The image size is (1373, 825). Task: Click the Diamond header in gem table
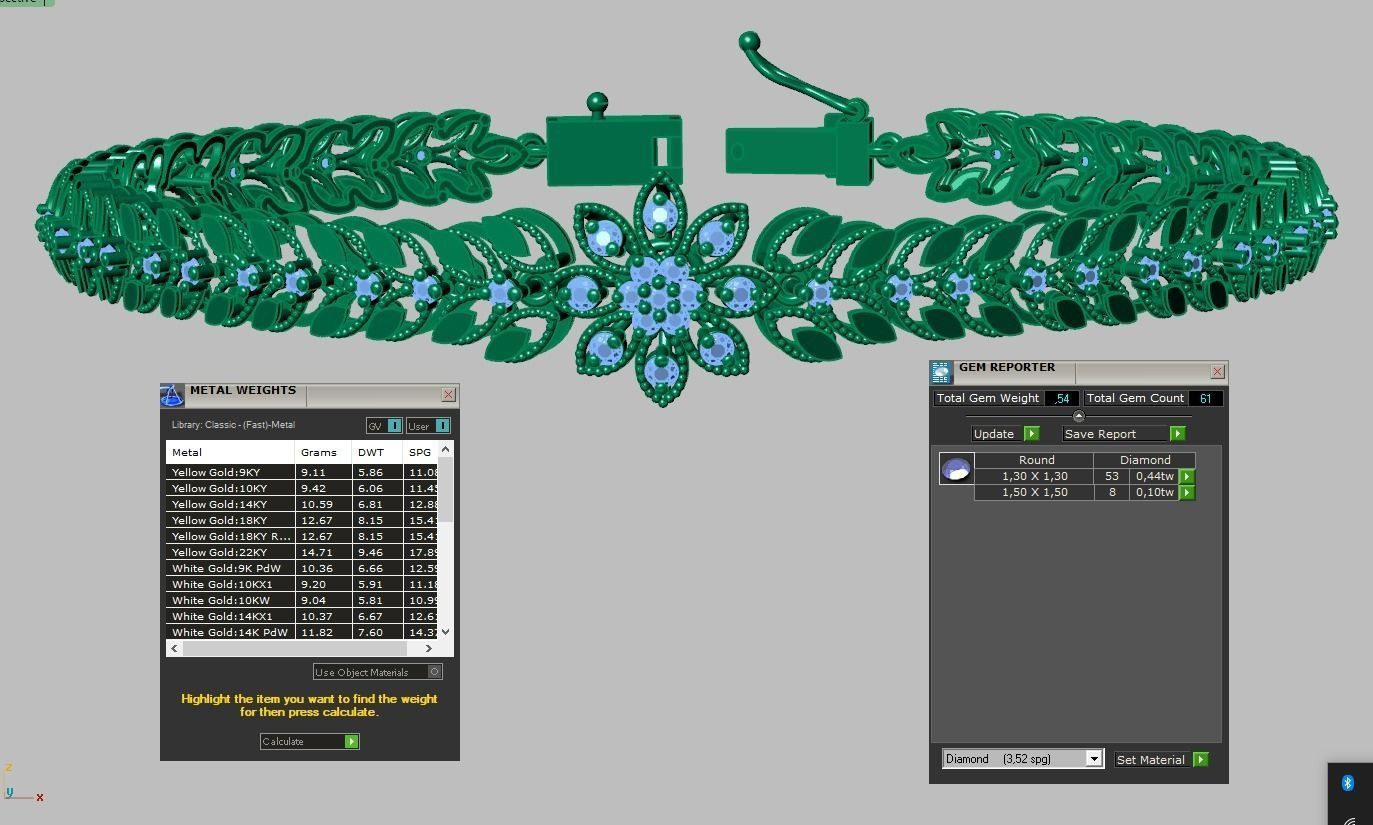click(1145, 460)
